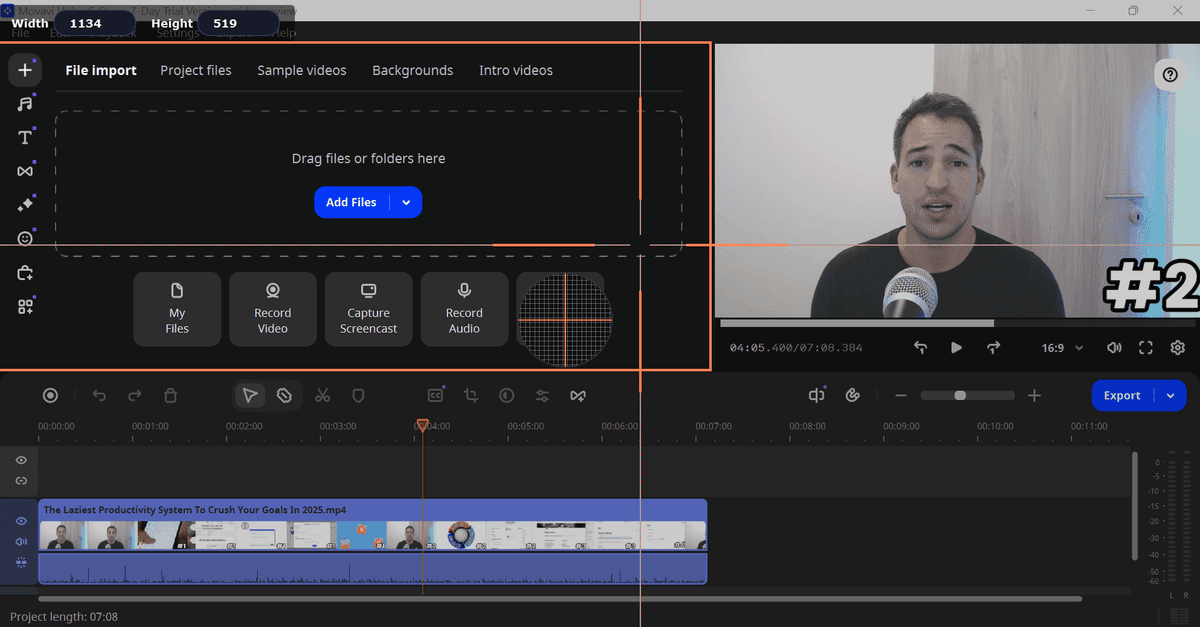This screenshot has height=627, width=1200.
Task: Select the Text tool in the sidebar
Action: click(x=25, y=137)
